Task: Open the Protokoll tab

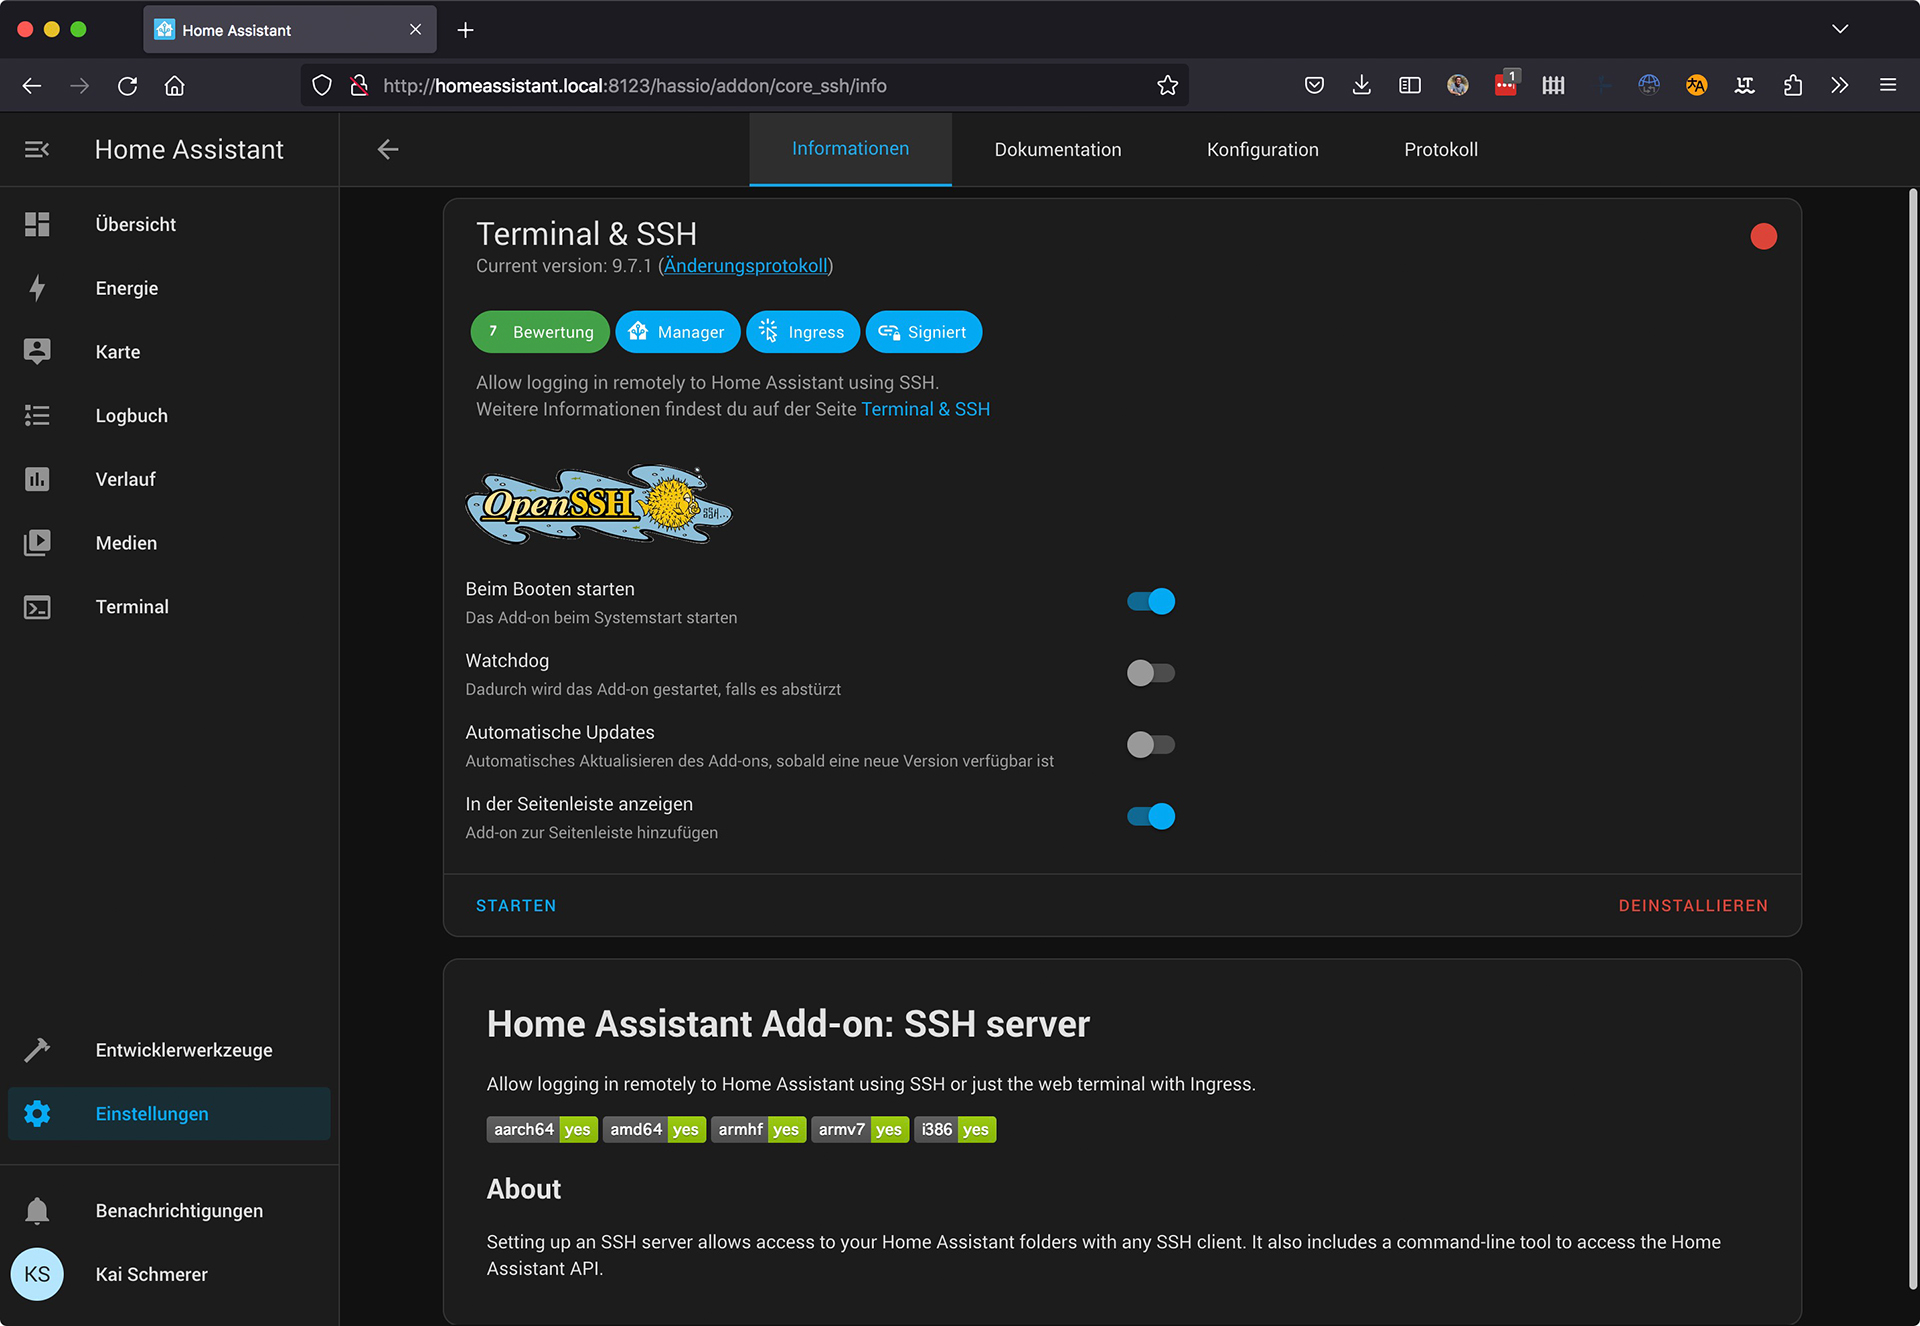Action: tap(1440, 150)
